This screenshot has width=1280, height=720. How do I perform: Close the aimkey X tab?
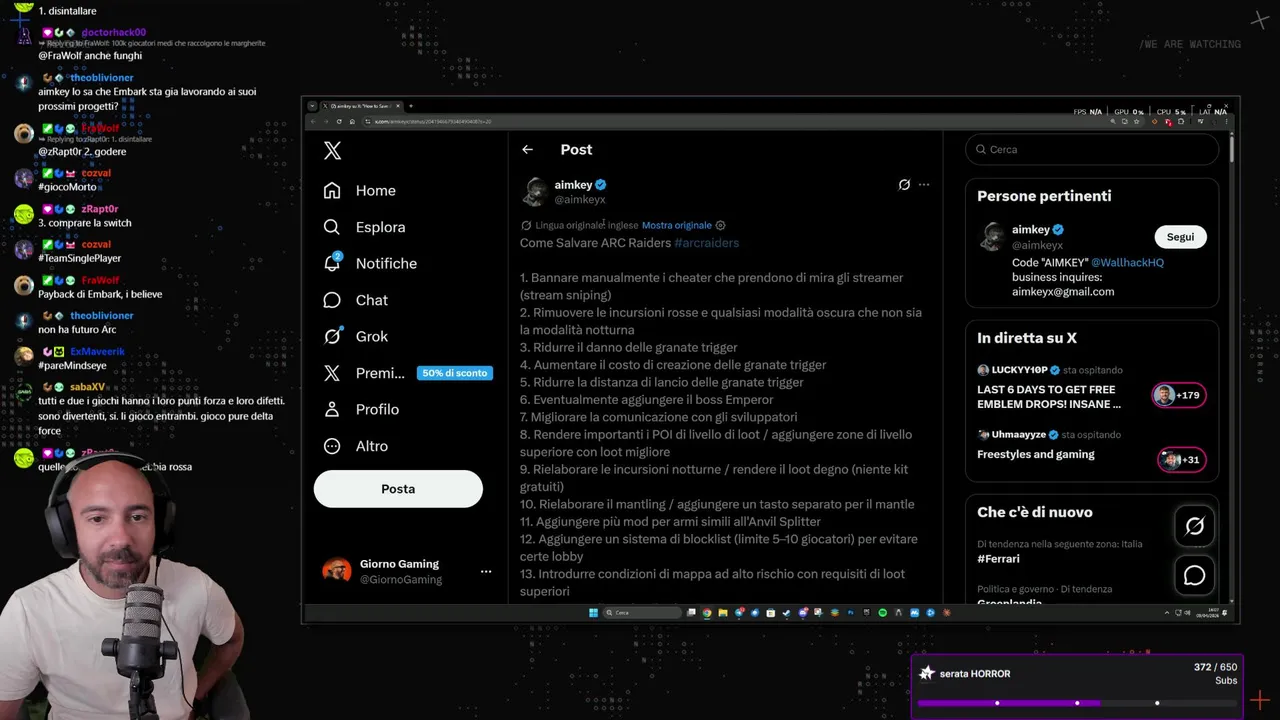[x=398, y=106]
